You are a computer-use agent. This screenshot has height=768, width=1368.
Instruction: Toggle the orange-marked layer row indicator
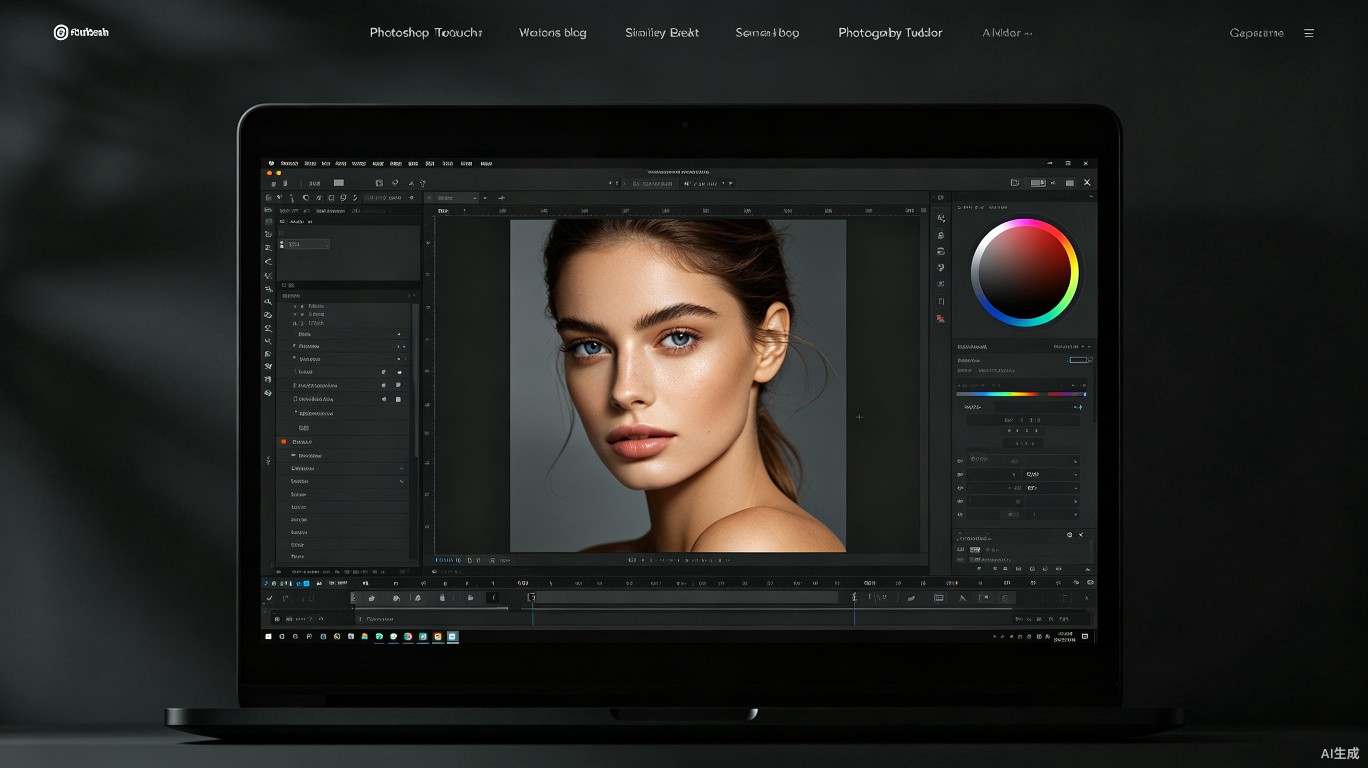(284, 441)
